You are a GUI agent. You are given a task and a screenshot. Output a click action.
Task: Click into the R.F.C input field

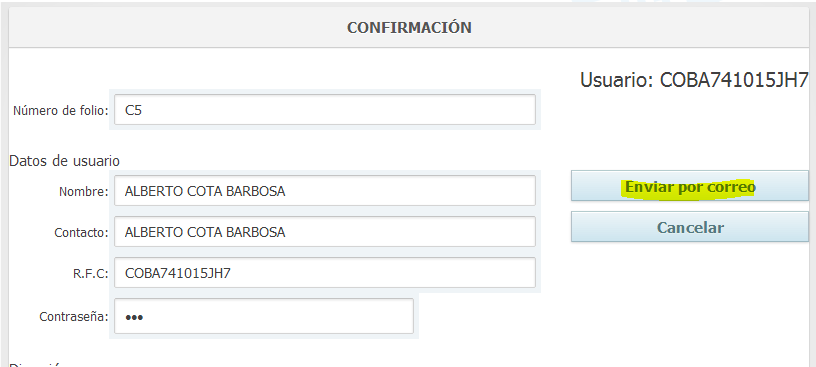point(325,273)
